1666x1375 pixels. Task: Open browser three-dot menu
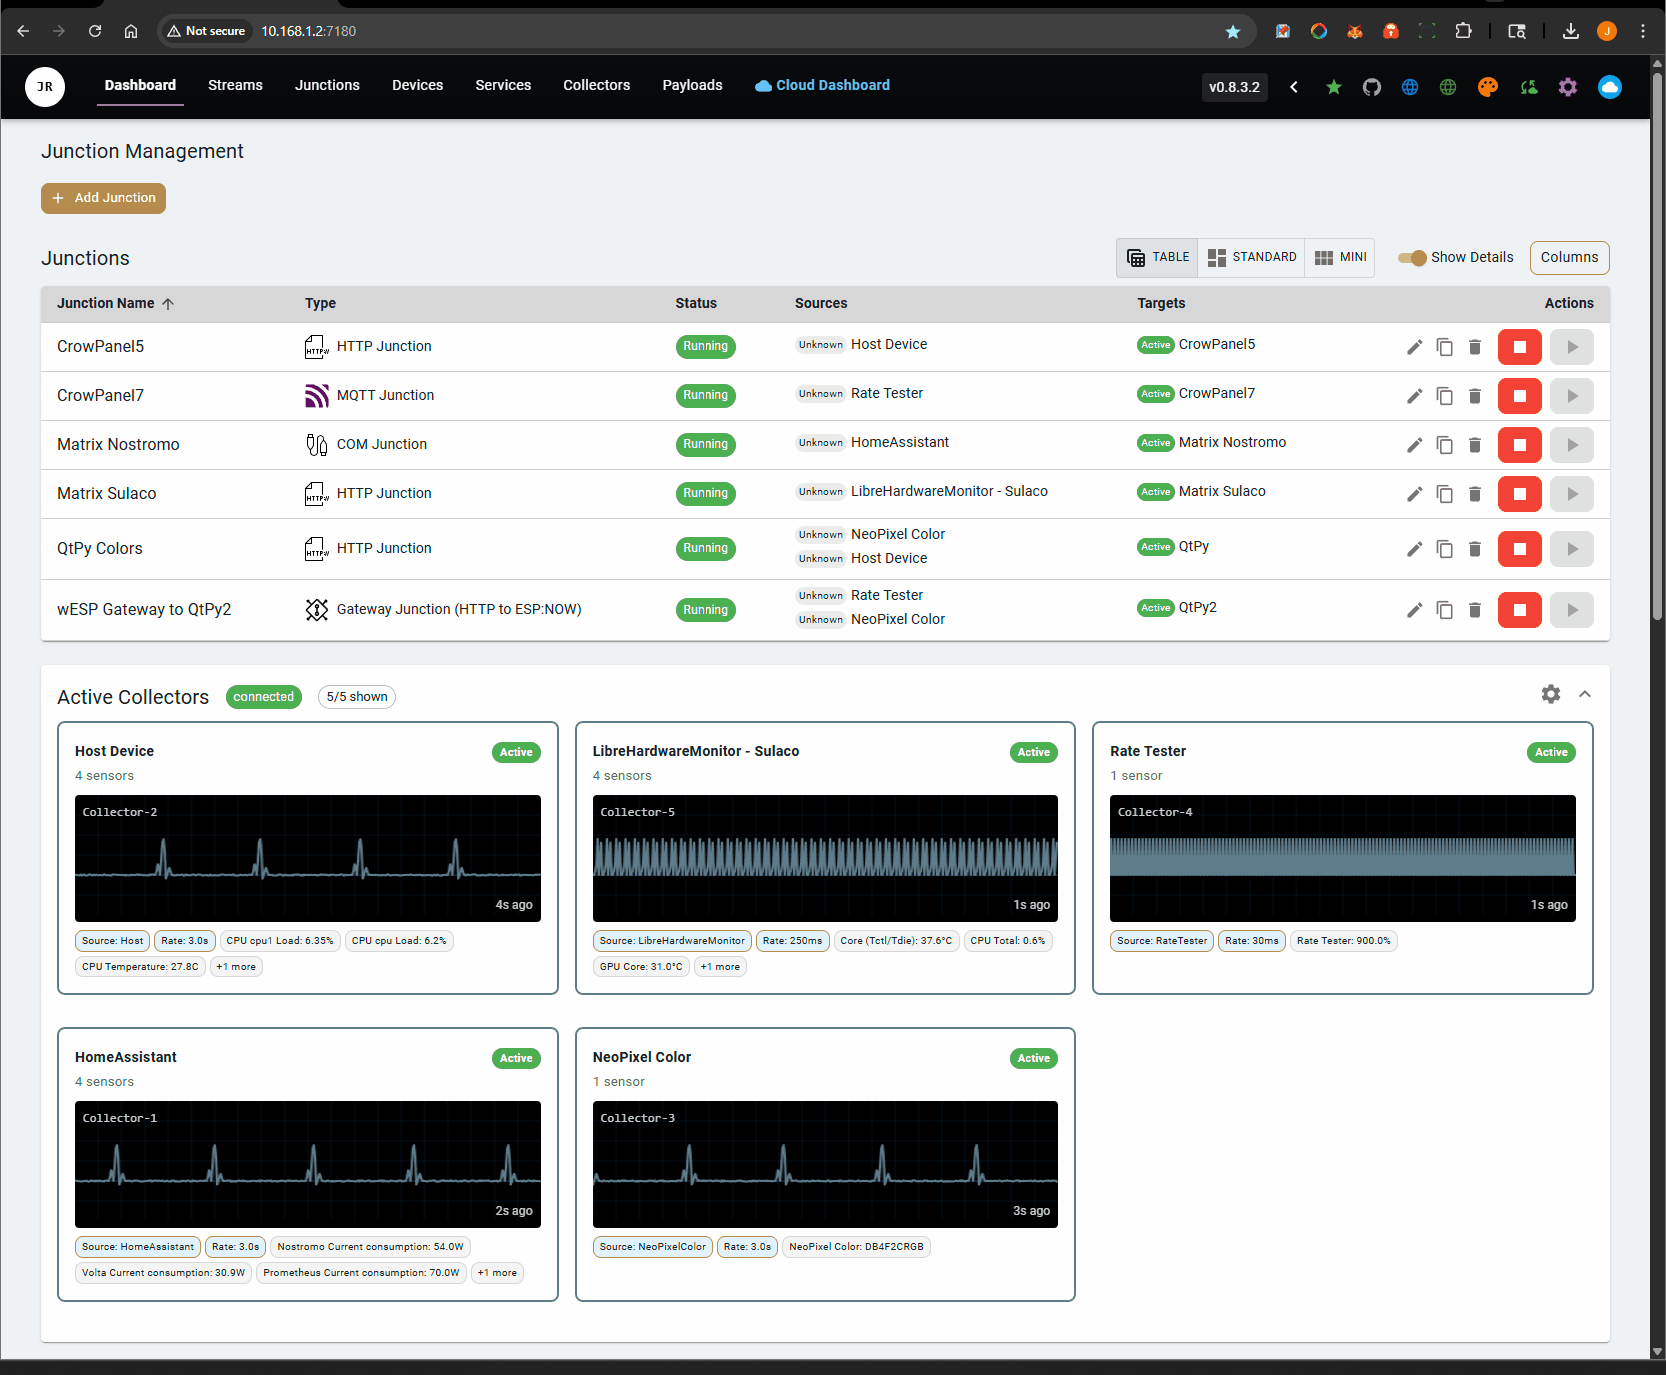click(x=1643, y=31)
